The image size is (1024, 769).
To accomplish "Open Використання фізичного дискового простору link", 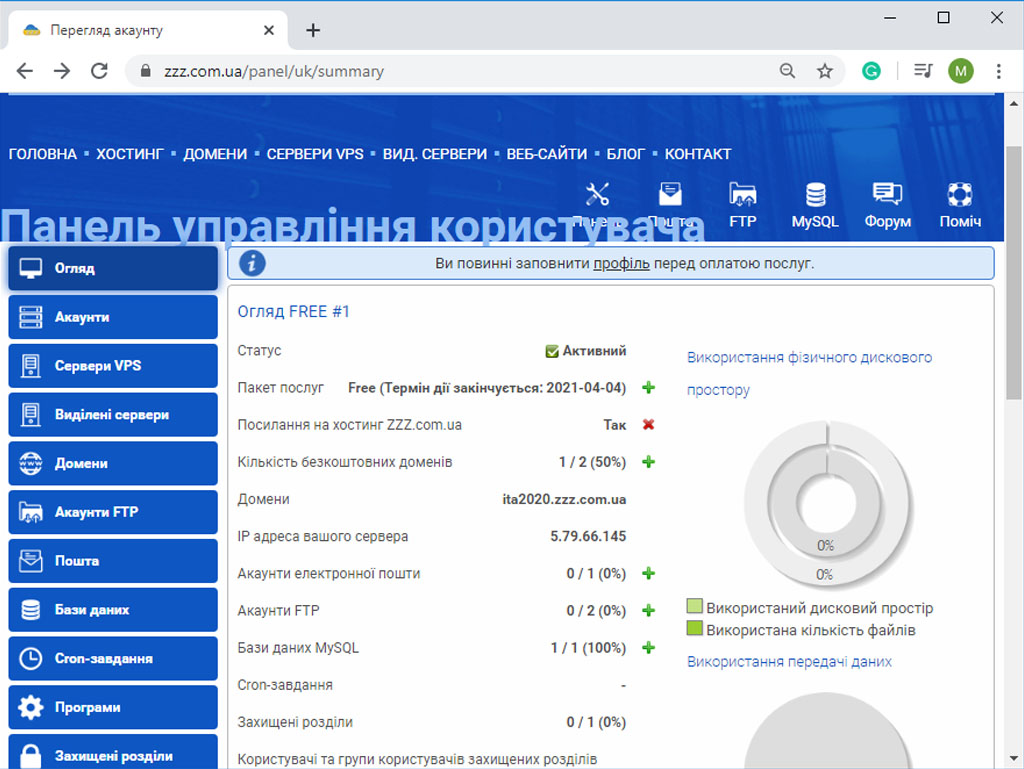I will pyautogui.click(x=809, y=373).
